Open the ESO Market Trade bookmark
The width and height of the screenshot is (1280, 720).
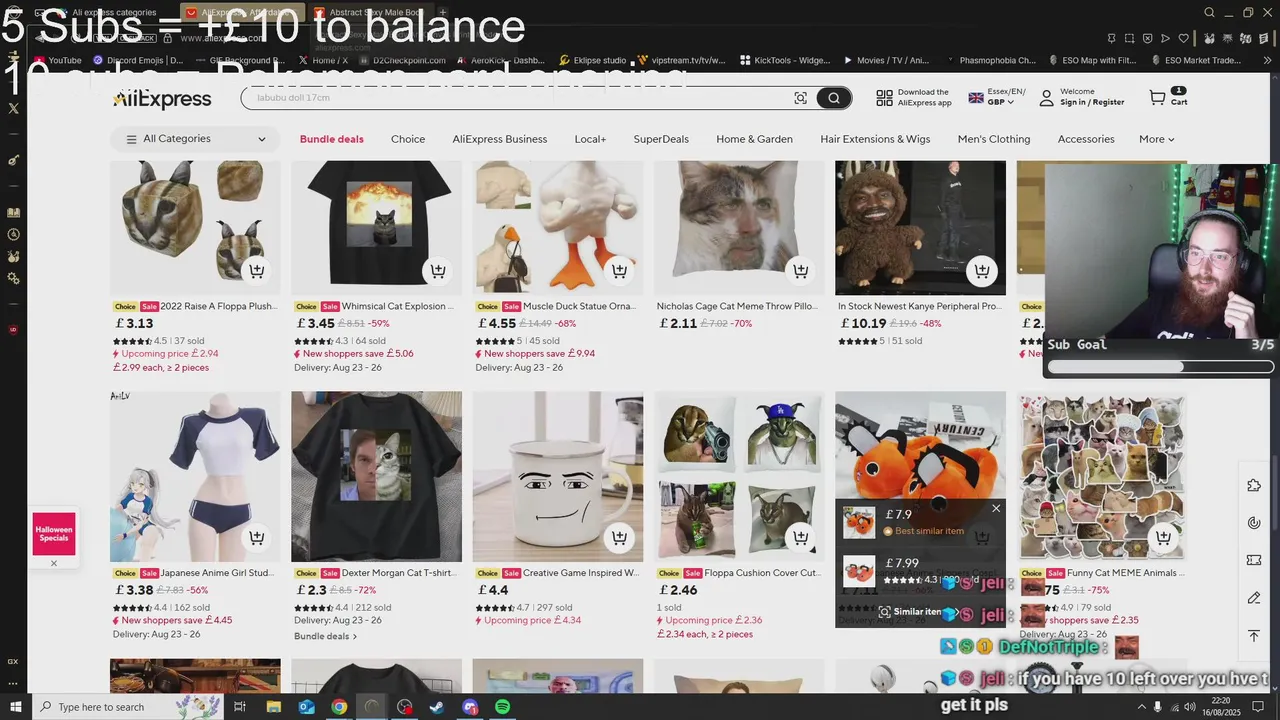pyautogui.click(x=1196, y=60)
